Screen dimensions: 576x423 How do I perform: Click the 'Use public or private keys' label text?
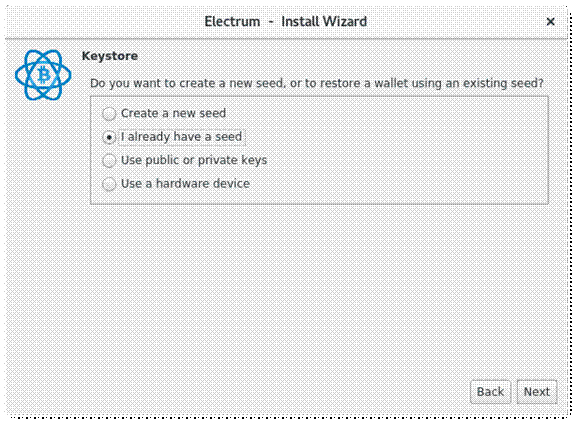(x=194, y=160)
